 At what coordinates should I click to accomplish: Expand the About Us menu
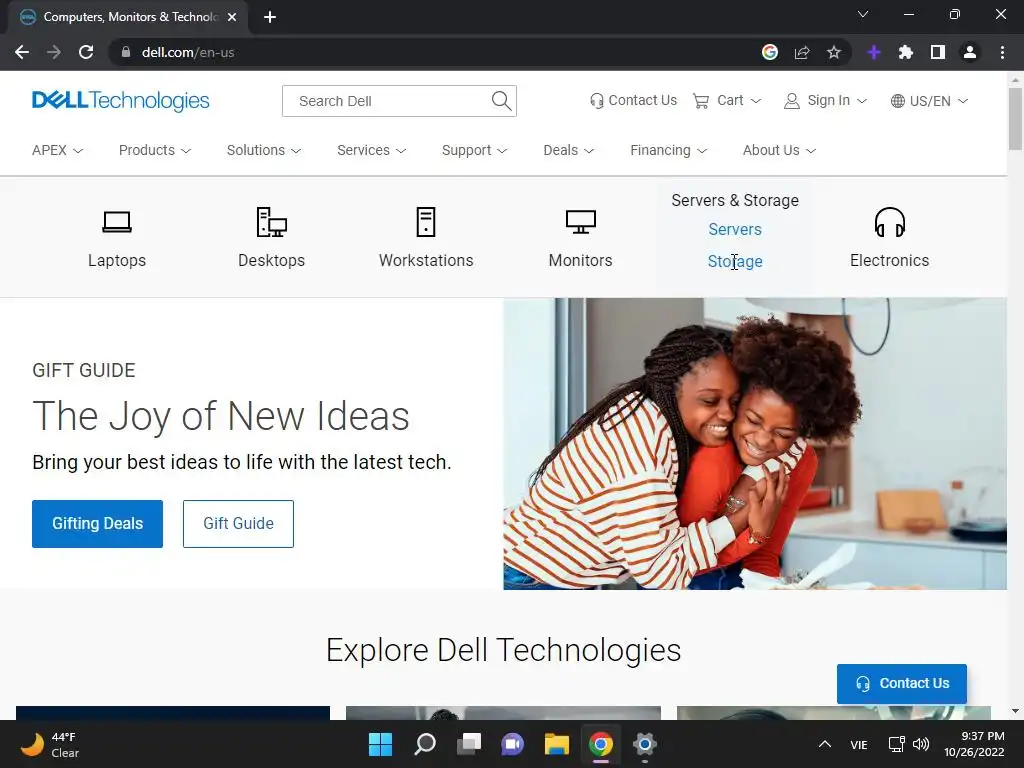pyautogui.click(x=779, y=150)
